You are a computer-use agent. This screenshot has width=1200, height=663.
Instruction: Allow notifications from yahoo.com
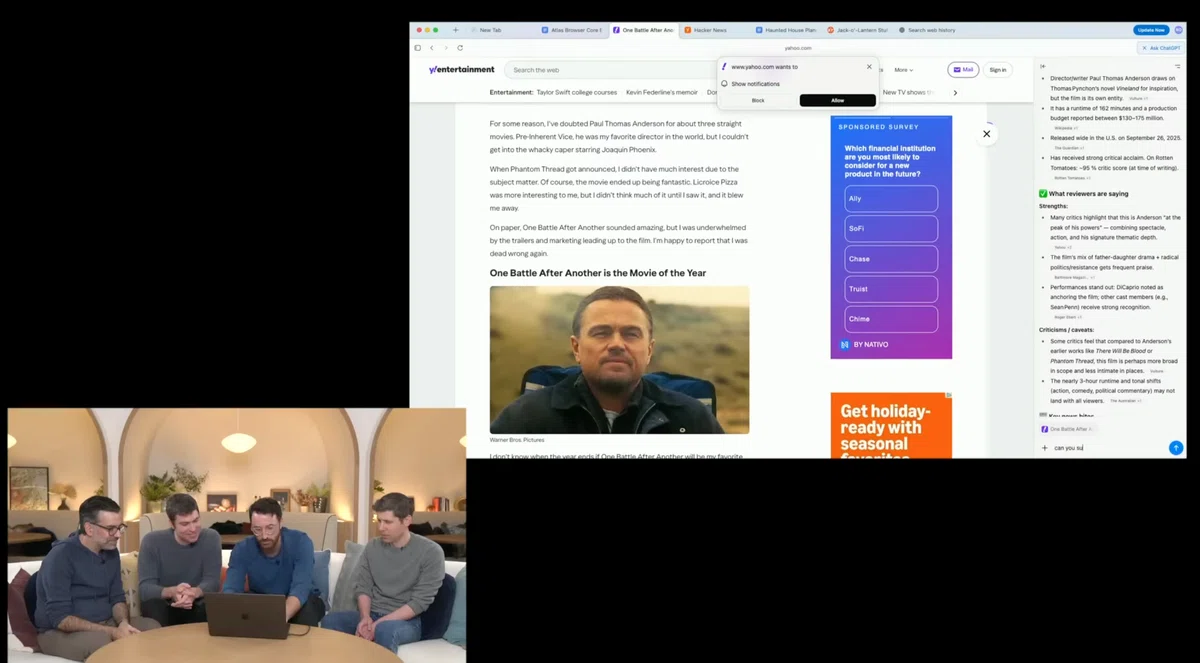838,101
